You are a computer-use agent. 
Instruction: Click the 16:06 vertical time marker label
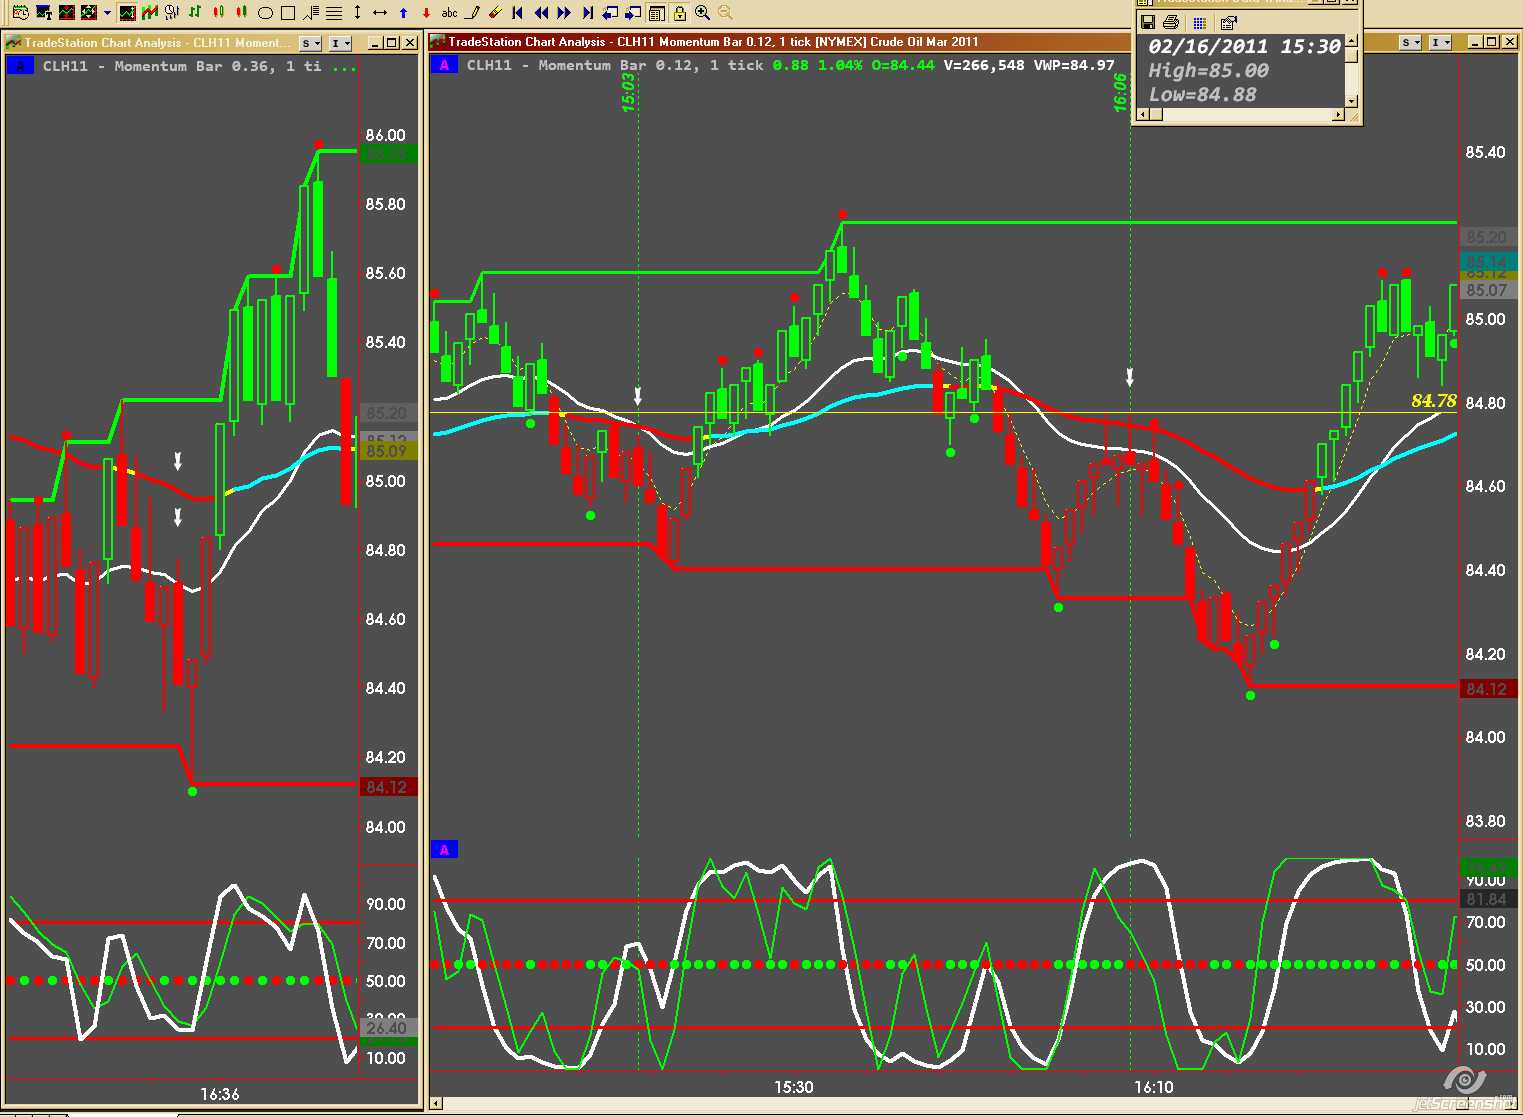(1120, 92)
